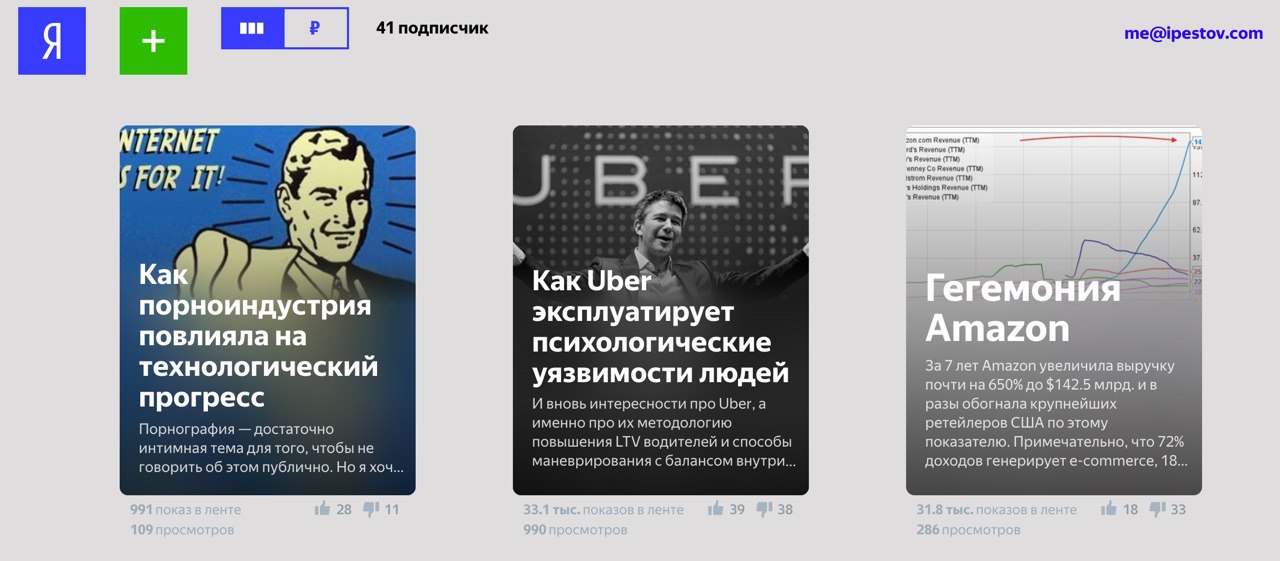
Task: Click the 41 подписчик subscriber count
Action: 432,28
